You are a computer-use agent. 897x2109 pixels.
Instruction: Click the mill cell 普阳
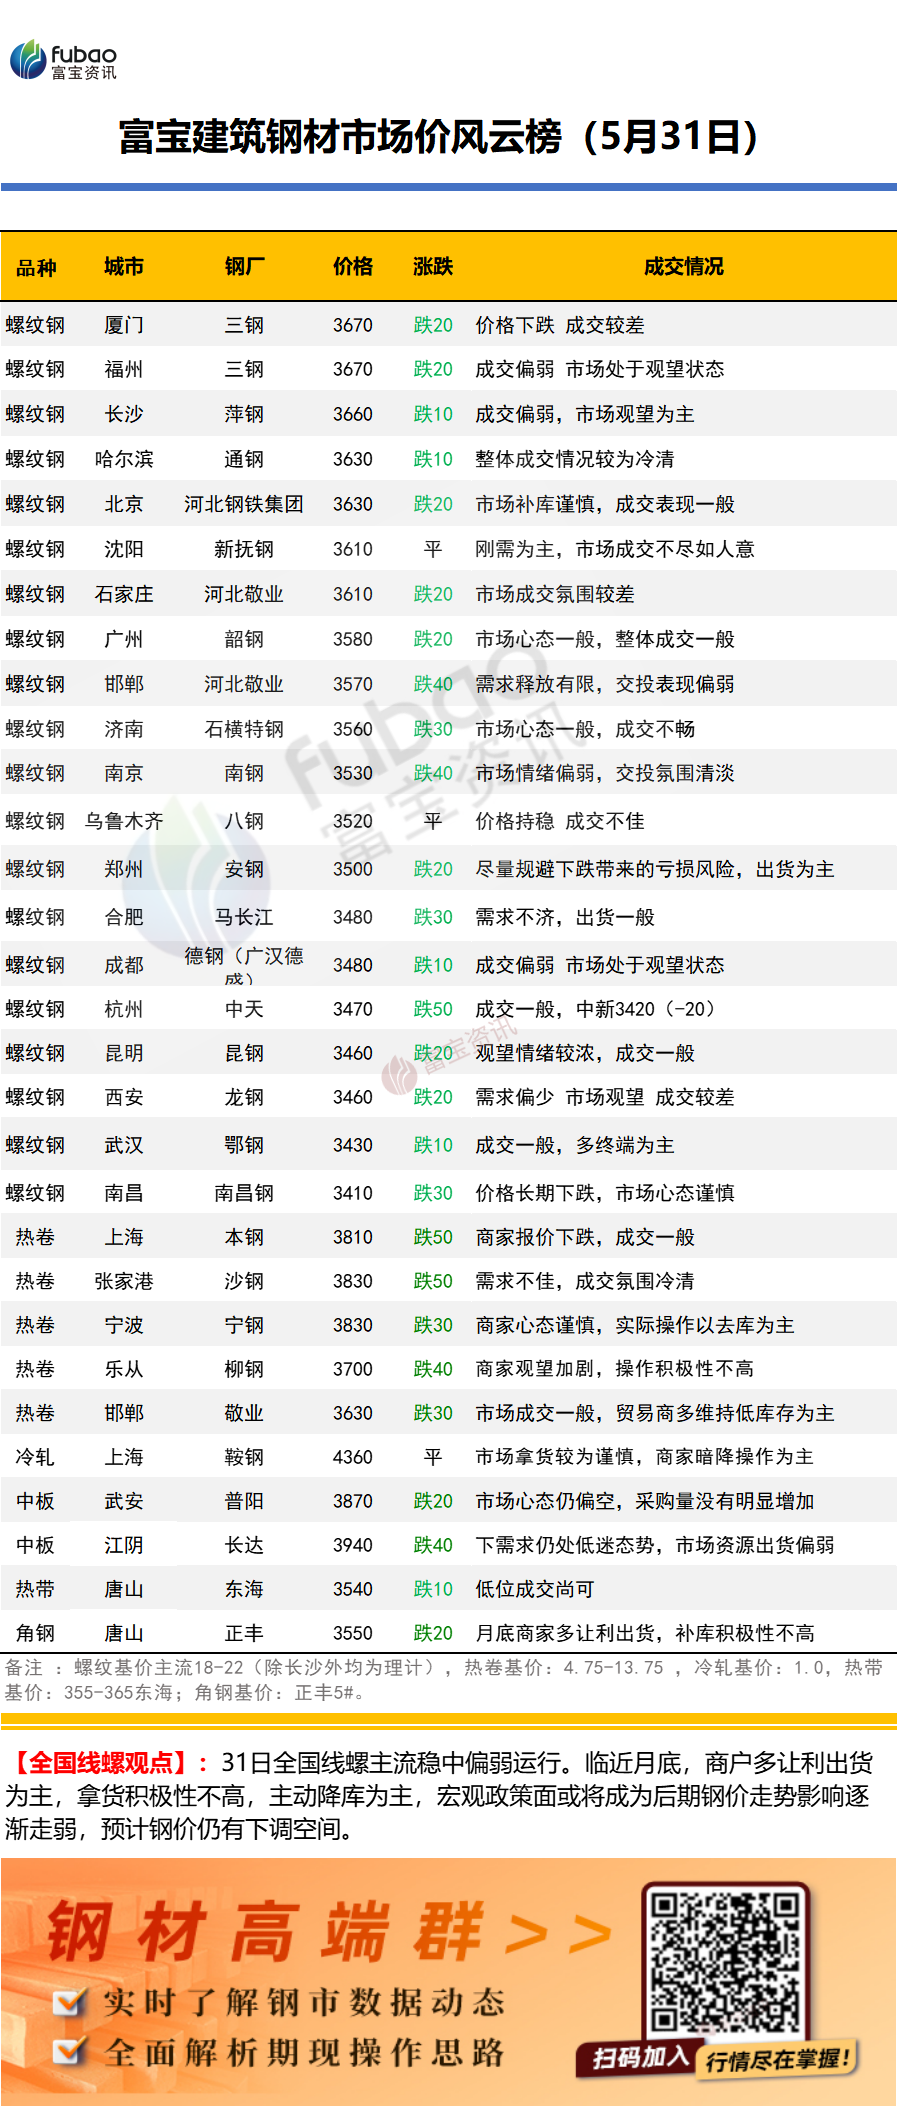[244, 1501]
